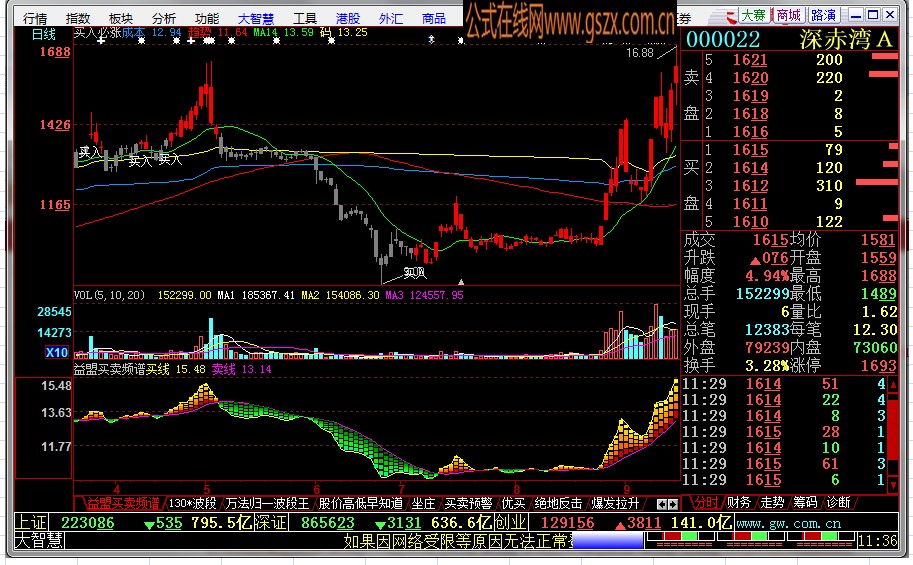The image size is (913, 565).
Task: Maximize the trading window
Action: (x=873, y=15)
